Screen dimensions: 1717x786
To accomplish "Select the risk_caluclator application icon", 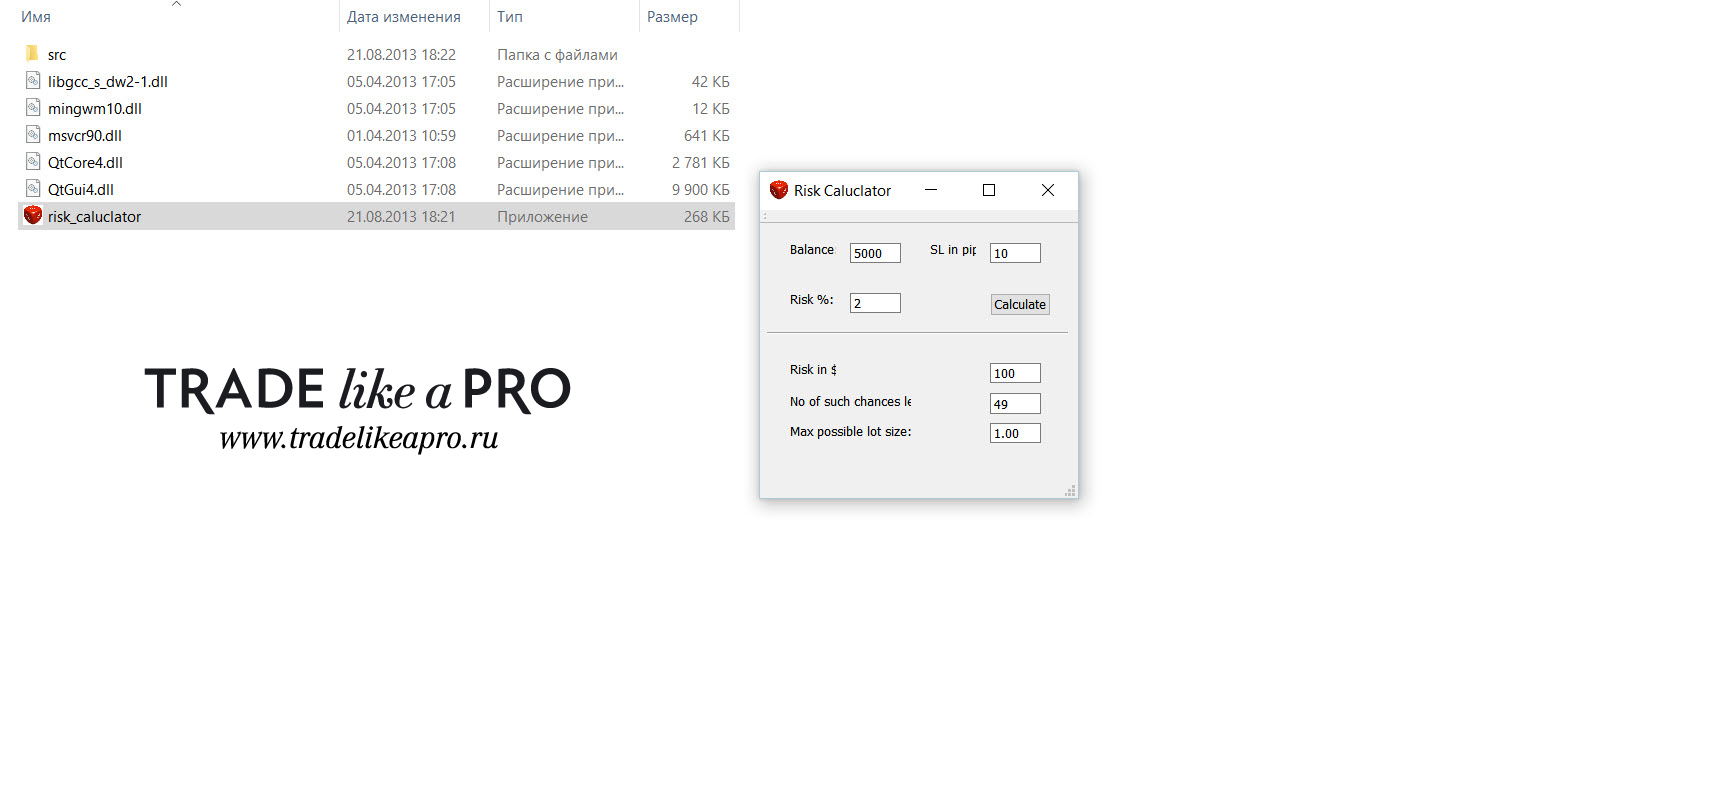I will coord(33,215).
